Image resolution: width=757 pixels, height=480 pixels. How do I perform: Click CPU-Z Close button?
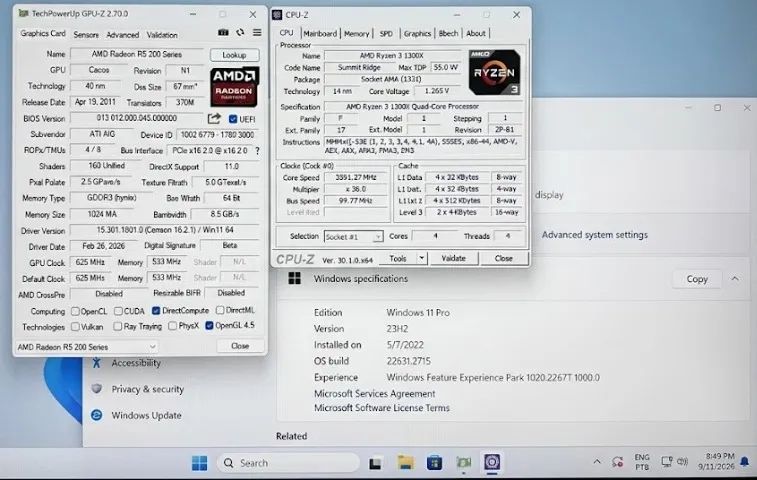[x=504, y=258]
